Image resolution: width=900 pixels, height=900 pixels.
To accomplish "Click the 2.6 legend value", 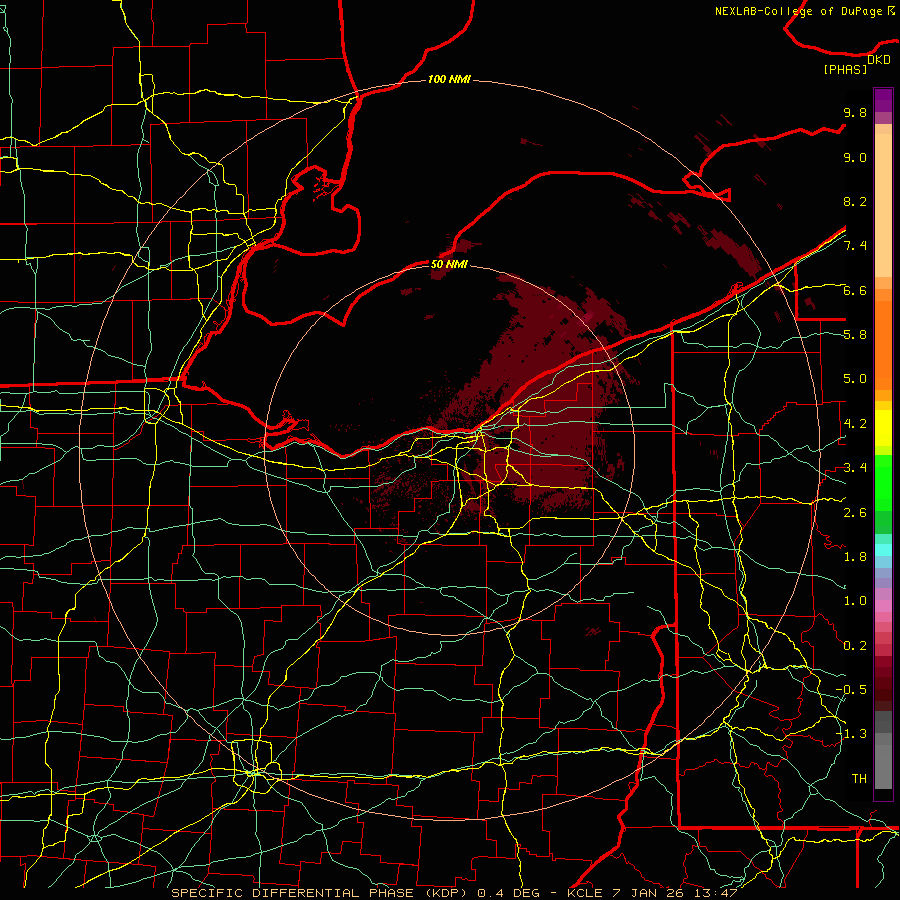I will pyautogui.click(x=855, y=513).
